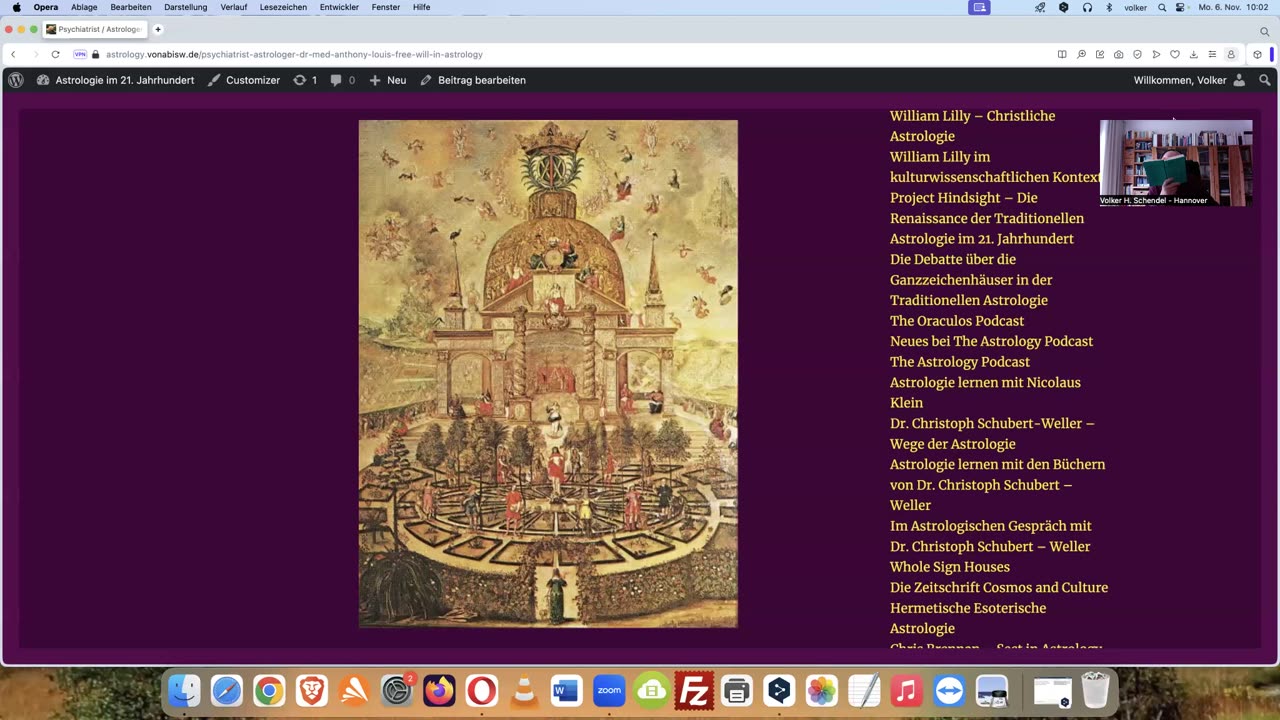The height and width of the screenshot is (720, 1280).
Task: Open the Lesezeichen menu
Action: [283, 7]
